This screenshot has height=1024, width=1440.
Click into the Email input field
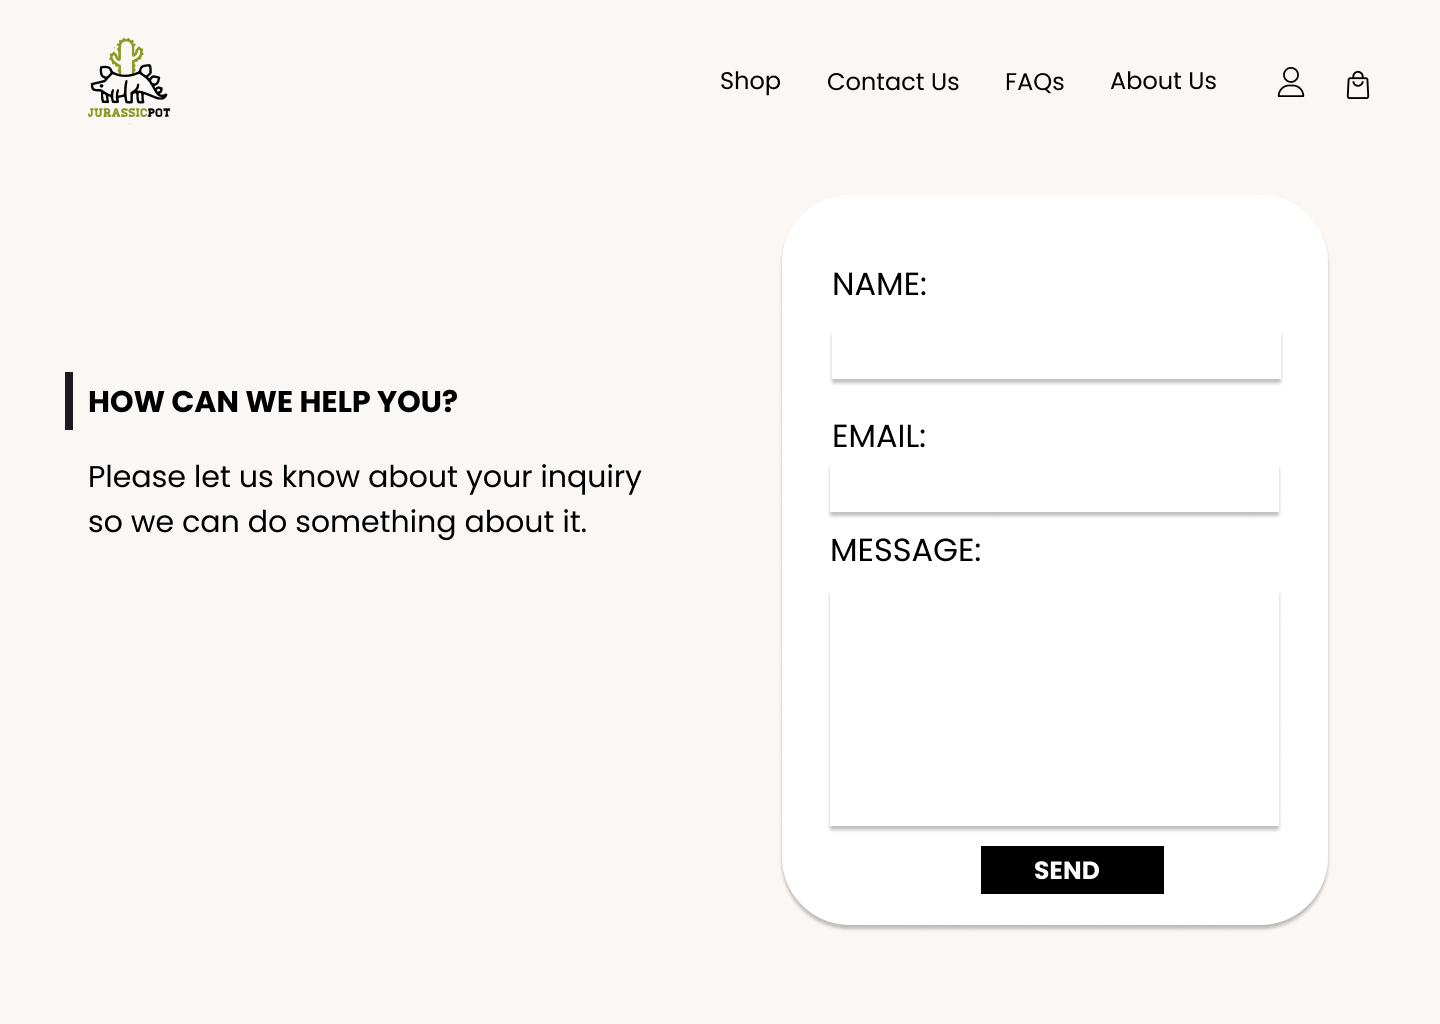tap(1054, 489)
